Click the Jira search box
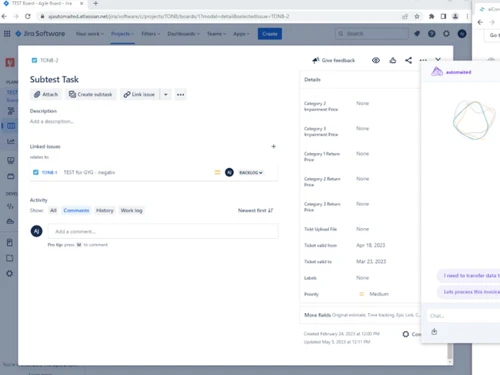Screen dimensions: 500x375 pos(372,34)
